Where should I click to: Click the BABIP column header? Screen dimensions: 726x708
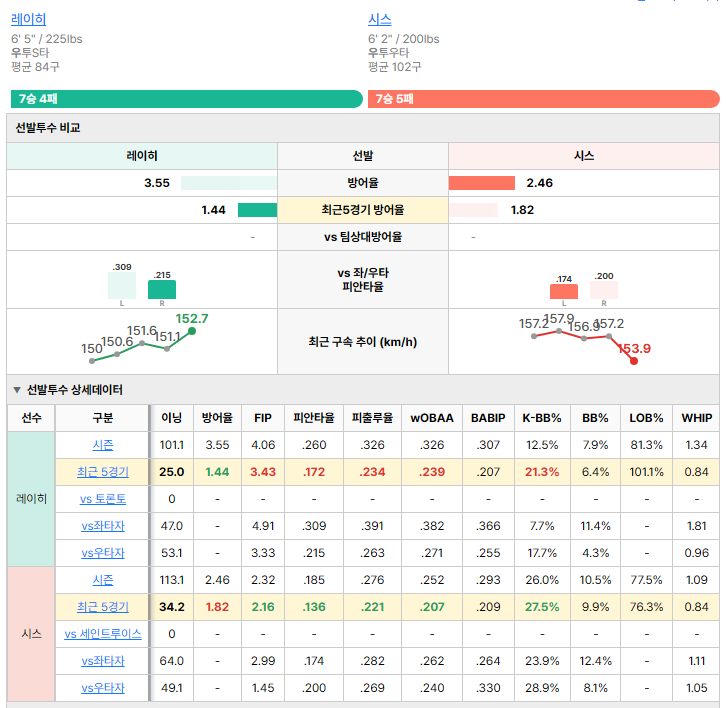click(488, 418)
